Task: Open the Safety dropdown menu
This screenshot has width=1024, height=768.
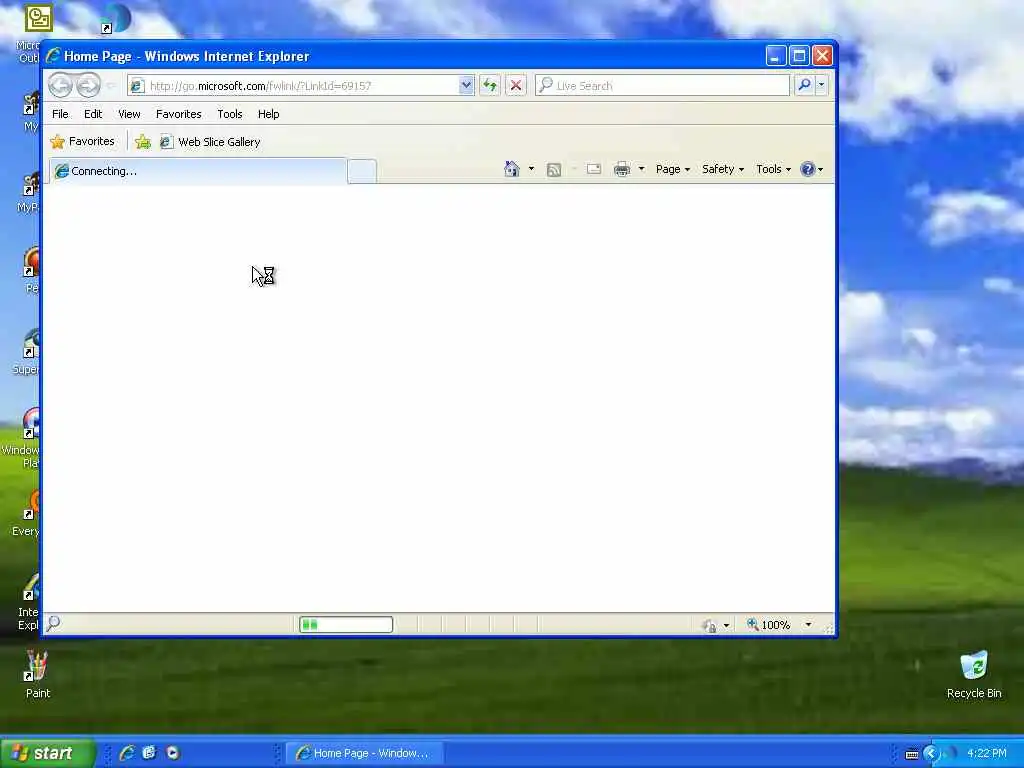Action: click(723, 169)
